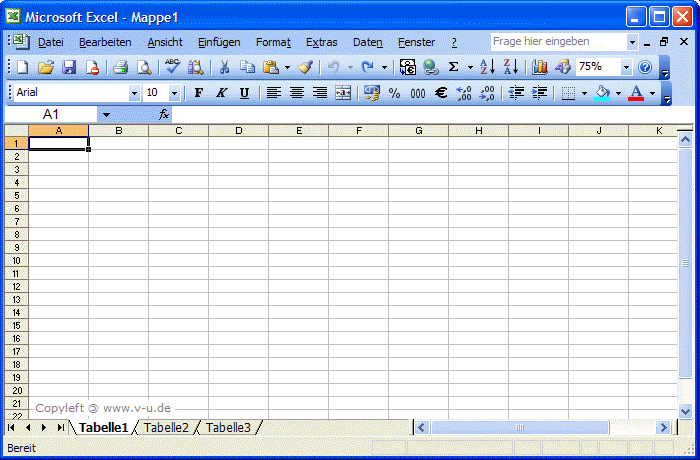Open the Name Box dropdown arrow
Viewport: 700px width, 460px height.
tap(106, 115)
